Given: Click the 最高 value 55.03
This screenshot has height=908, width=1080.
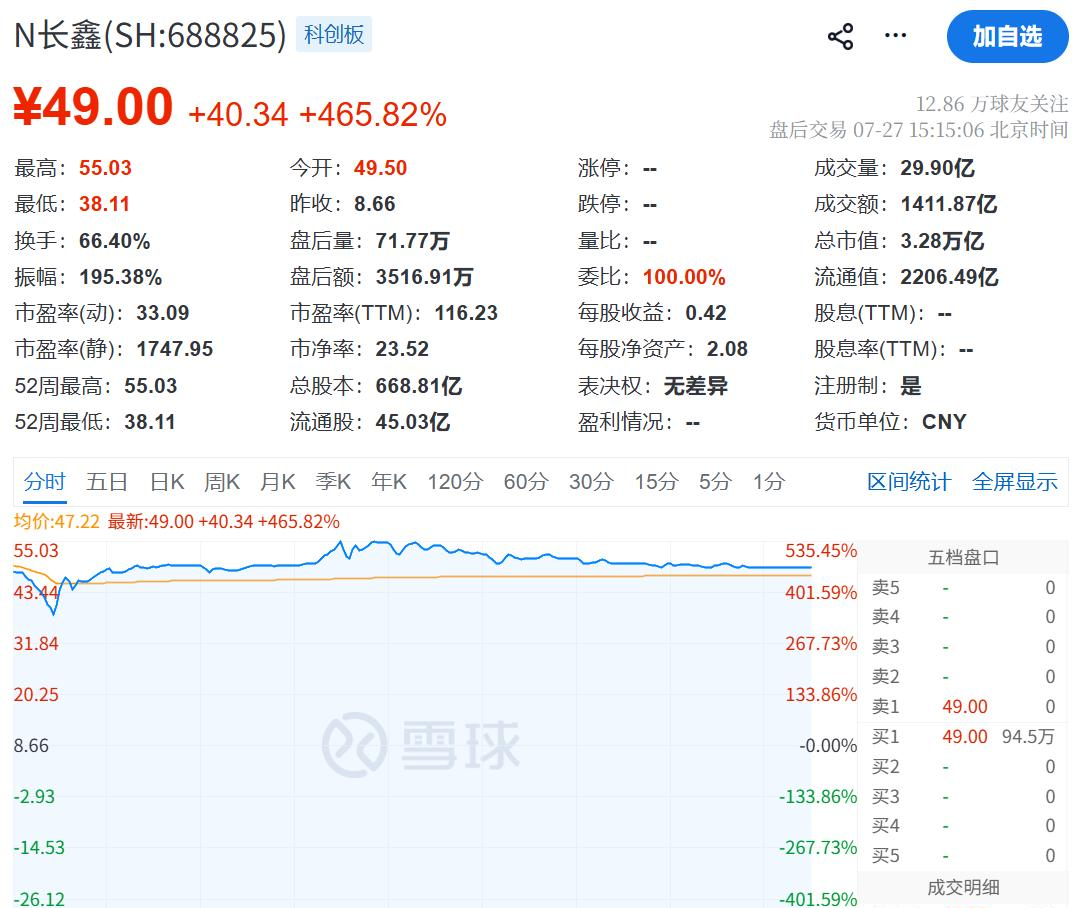Looking at the screenshot, I should click(x=105, y=167).
